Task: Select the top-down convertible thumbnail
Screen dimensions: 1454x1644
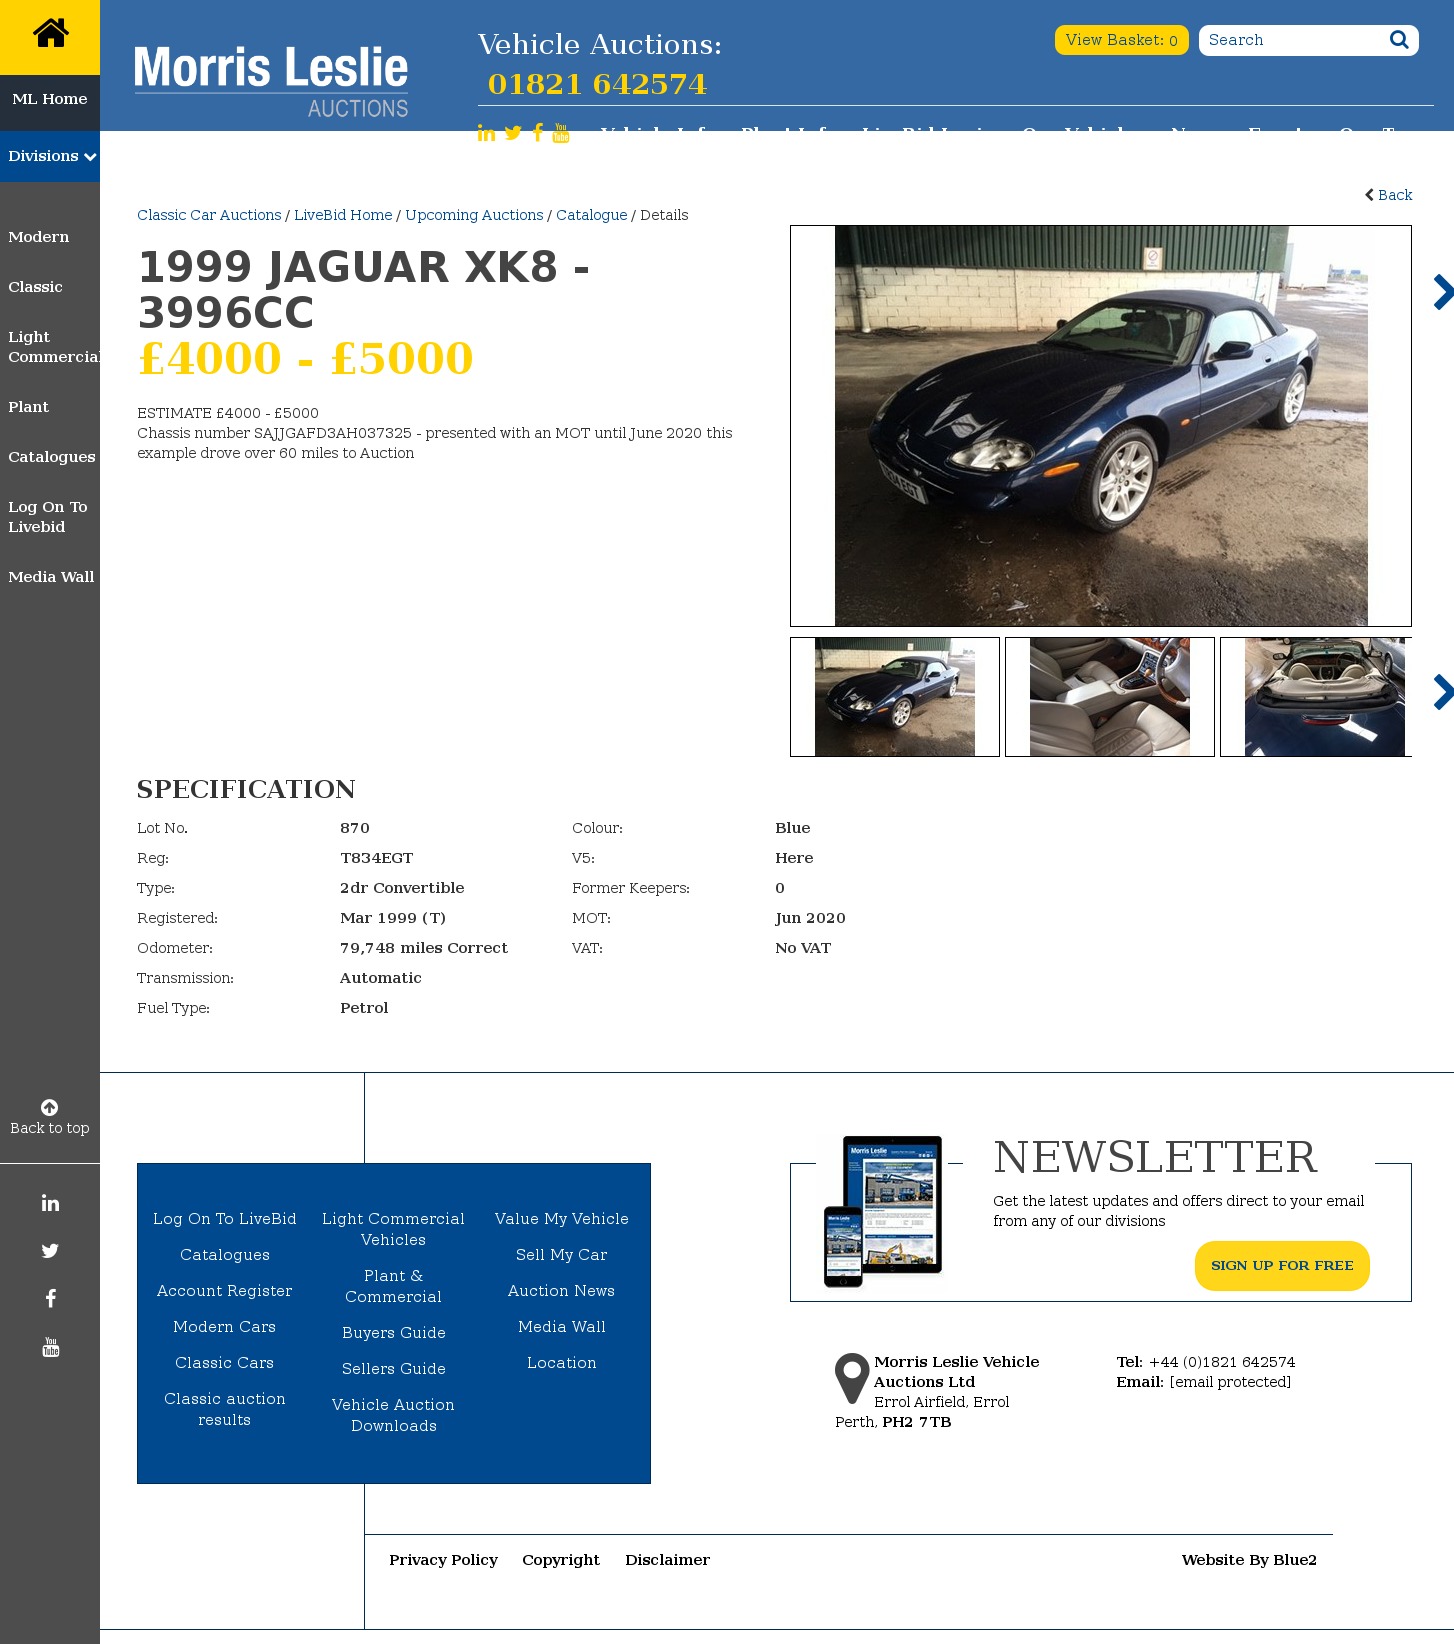Action: click(x=1316, y=697)
